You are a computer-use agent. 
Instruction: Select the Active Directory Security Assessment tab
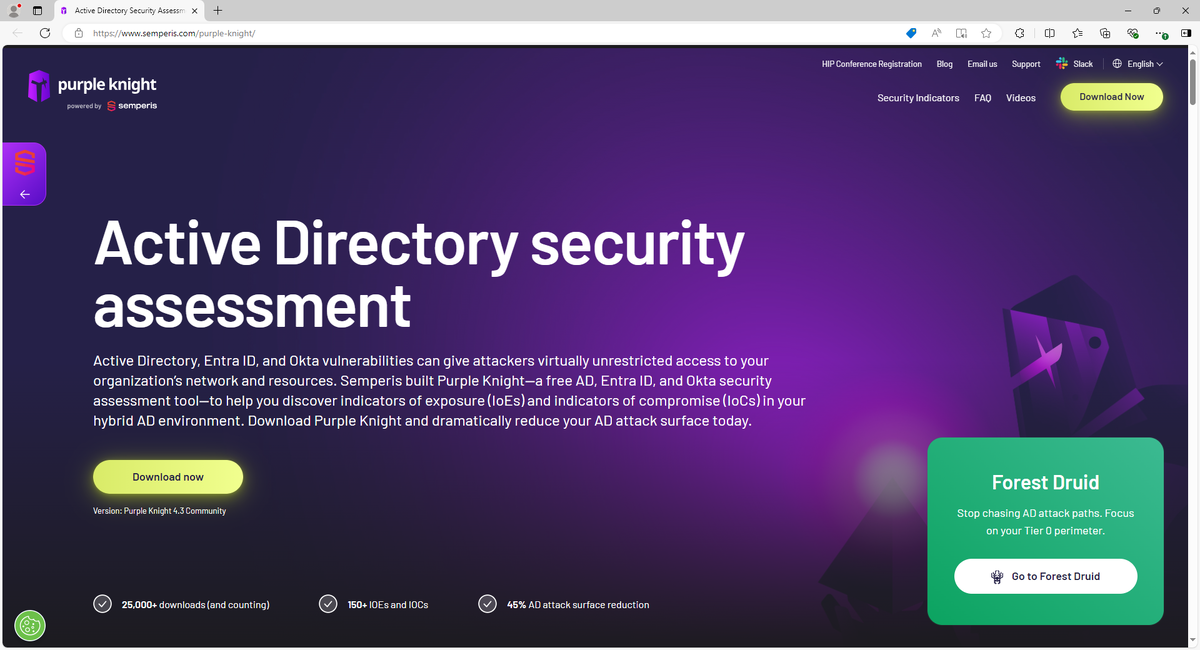point(128,10)
